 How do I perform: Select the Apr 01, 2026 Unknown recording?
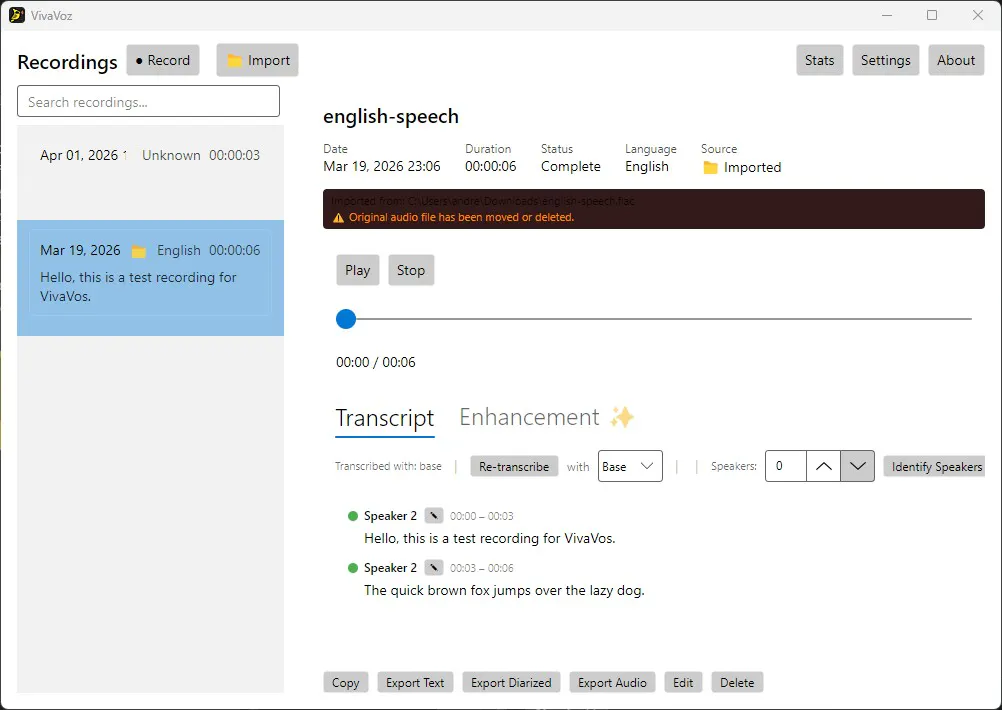click(x=150, y=173)
